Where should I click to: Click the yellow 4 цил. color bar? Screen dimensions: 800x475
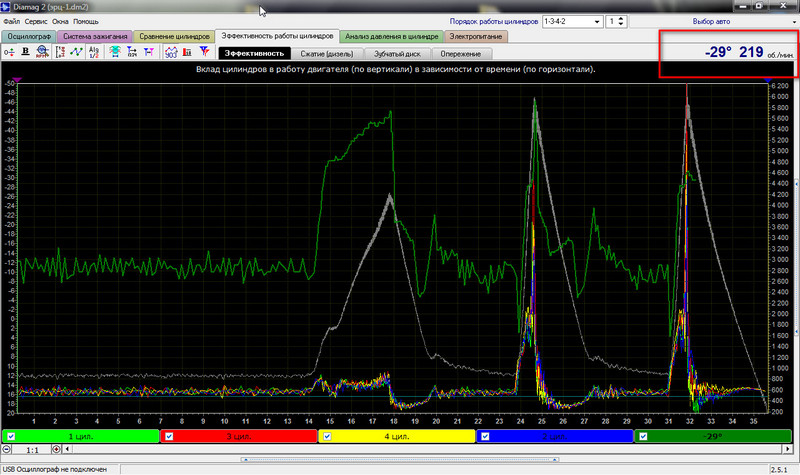coord(396,436)
